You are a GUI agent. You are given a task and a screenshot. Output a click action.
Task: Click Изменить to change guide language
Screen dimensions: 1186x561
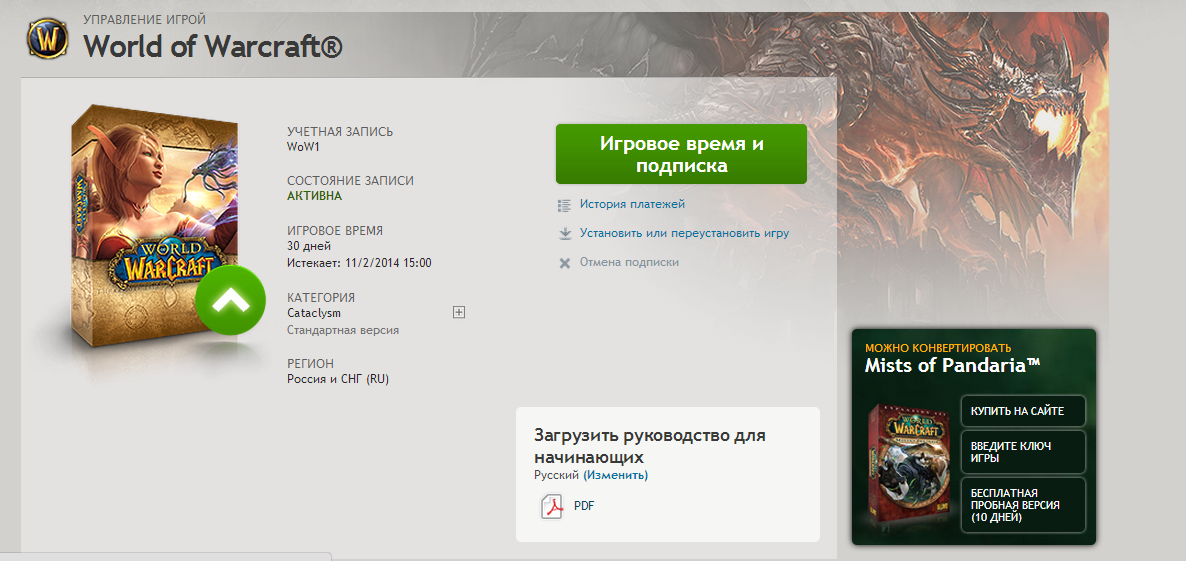[x=615, y=476]
